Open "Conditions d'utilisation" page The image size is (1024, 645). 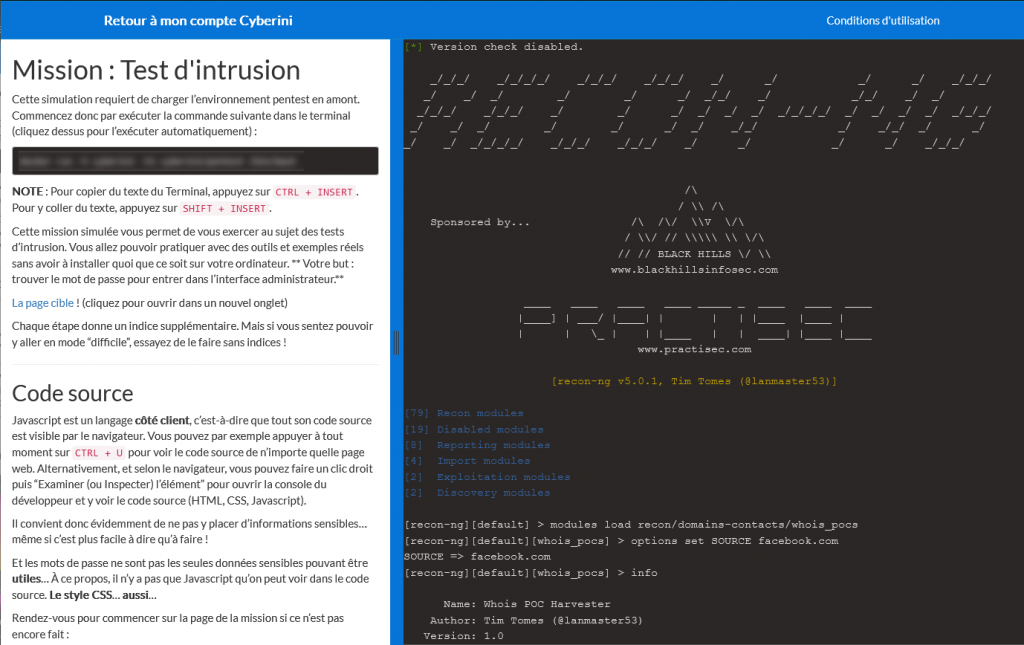coord(882,19)
